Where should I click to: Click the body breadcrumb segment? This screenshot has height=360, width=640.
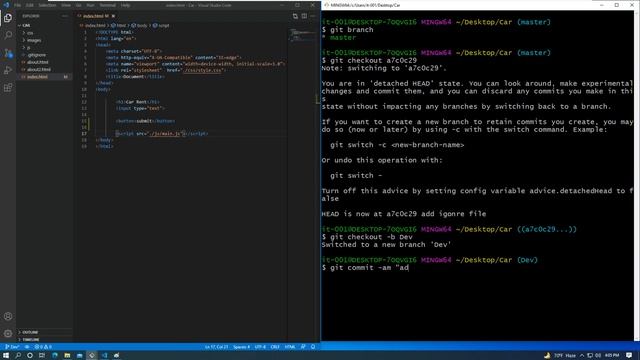[139, 25]
